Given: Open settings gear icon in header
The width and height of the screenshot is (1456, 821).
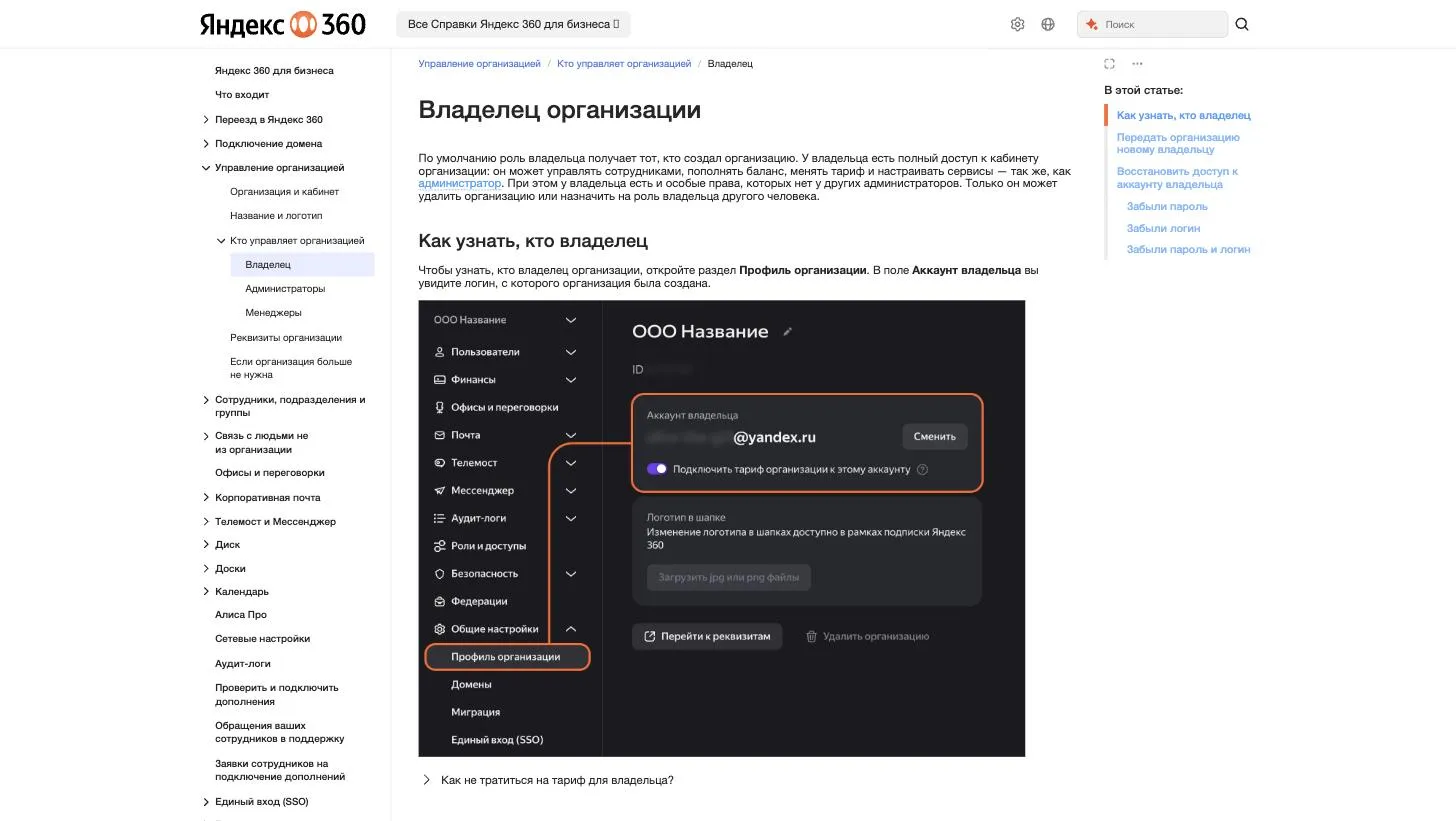Looking at the screenshot, I should (1017, 24).
